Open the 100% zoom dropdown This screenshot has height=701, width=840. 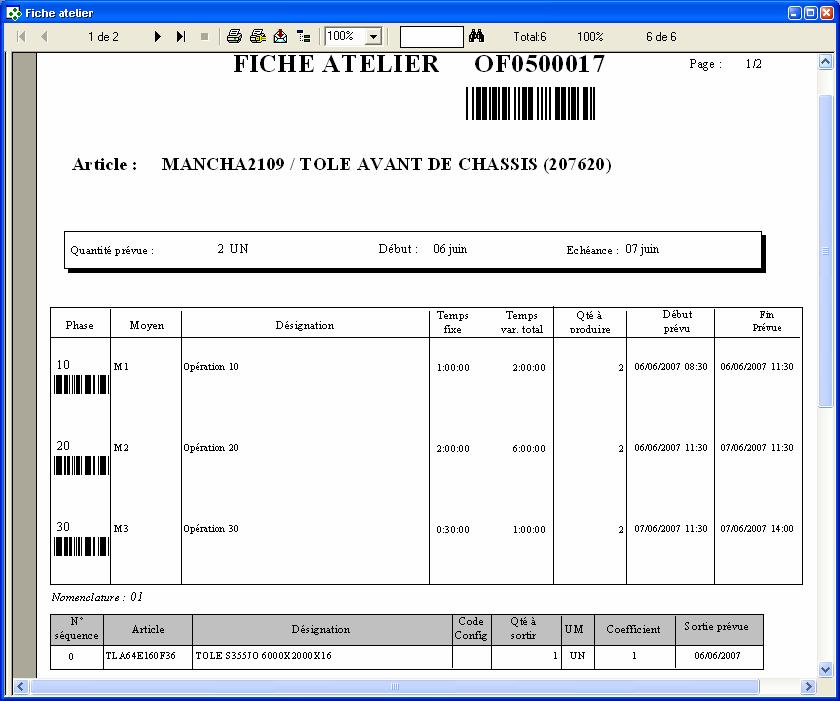click(x=373, y=36)
